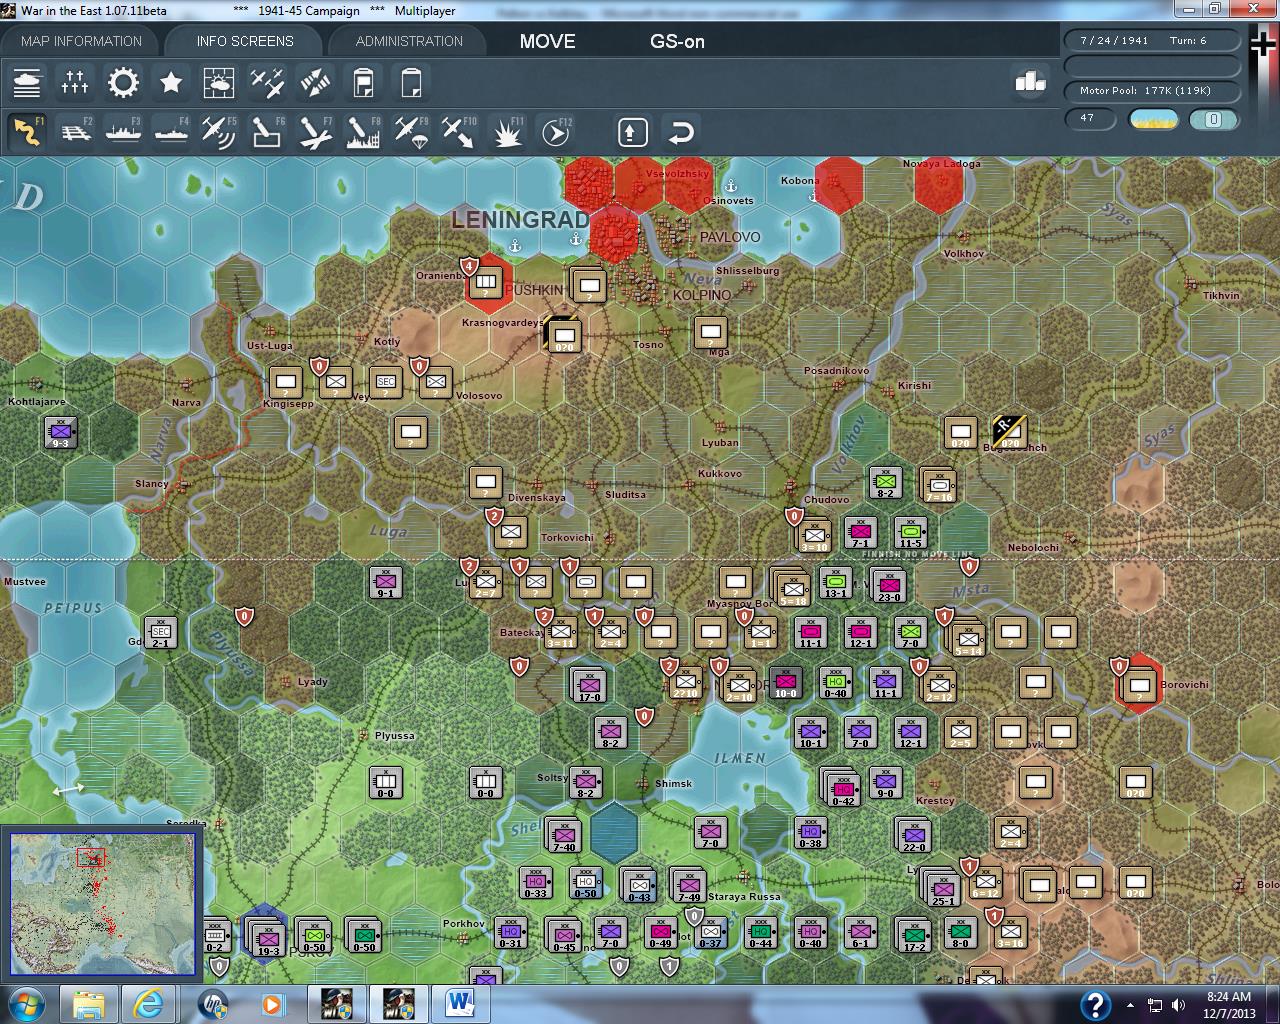Select the unit in red Borovichi hex
The height and width of the screenshot is (1024, 1280).
(1139, 685)
